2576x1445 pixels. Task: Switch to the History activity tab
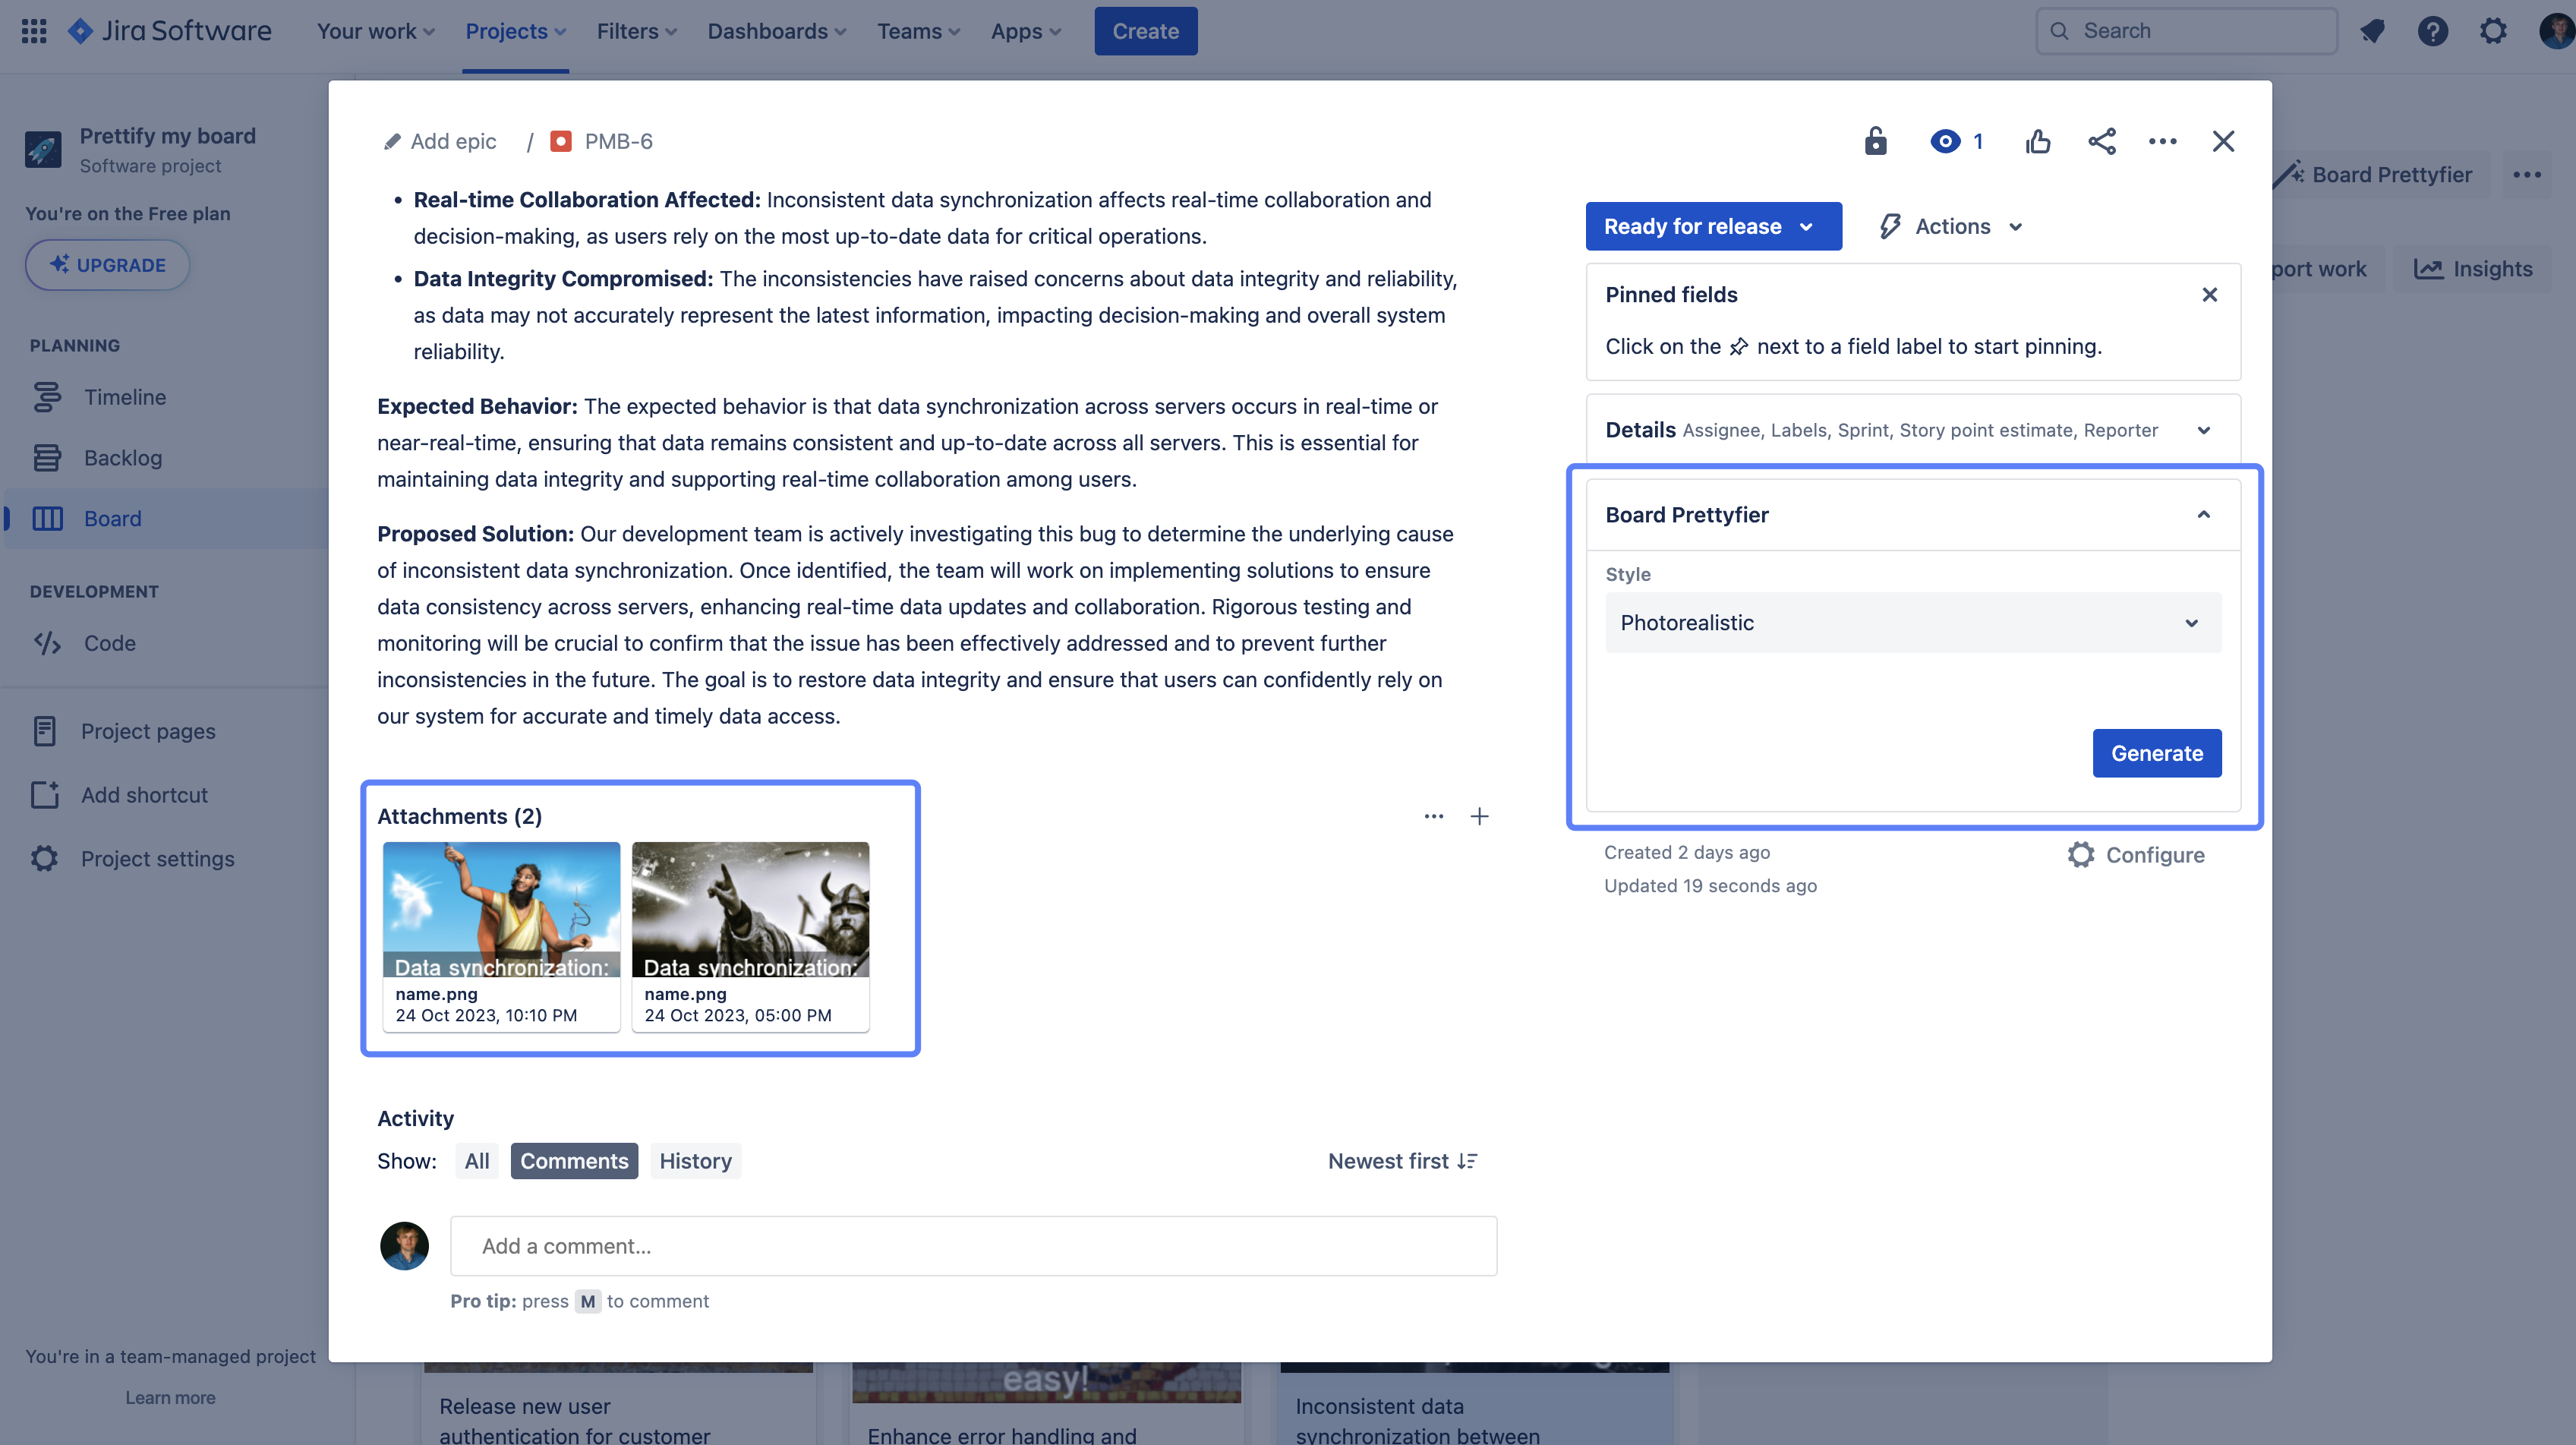(x=695, y=1161)
